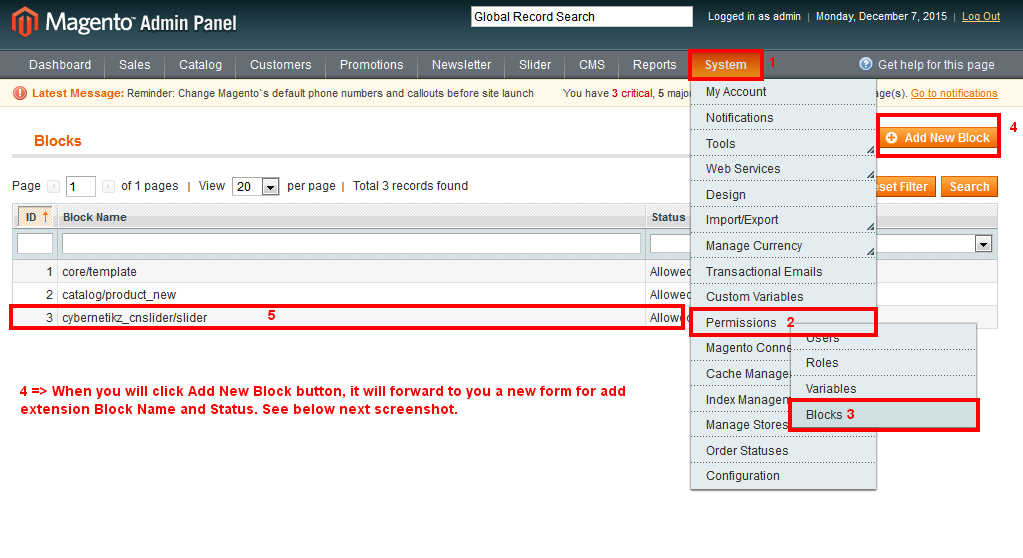Screen dimensions: 1023x558
Task: Select Variables in Permissions submenu
Action: coord(883,389)
